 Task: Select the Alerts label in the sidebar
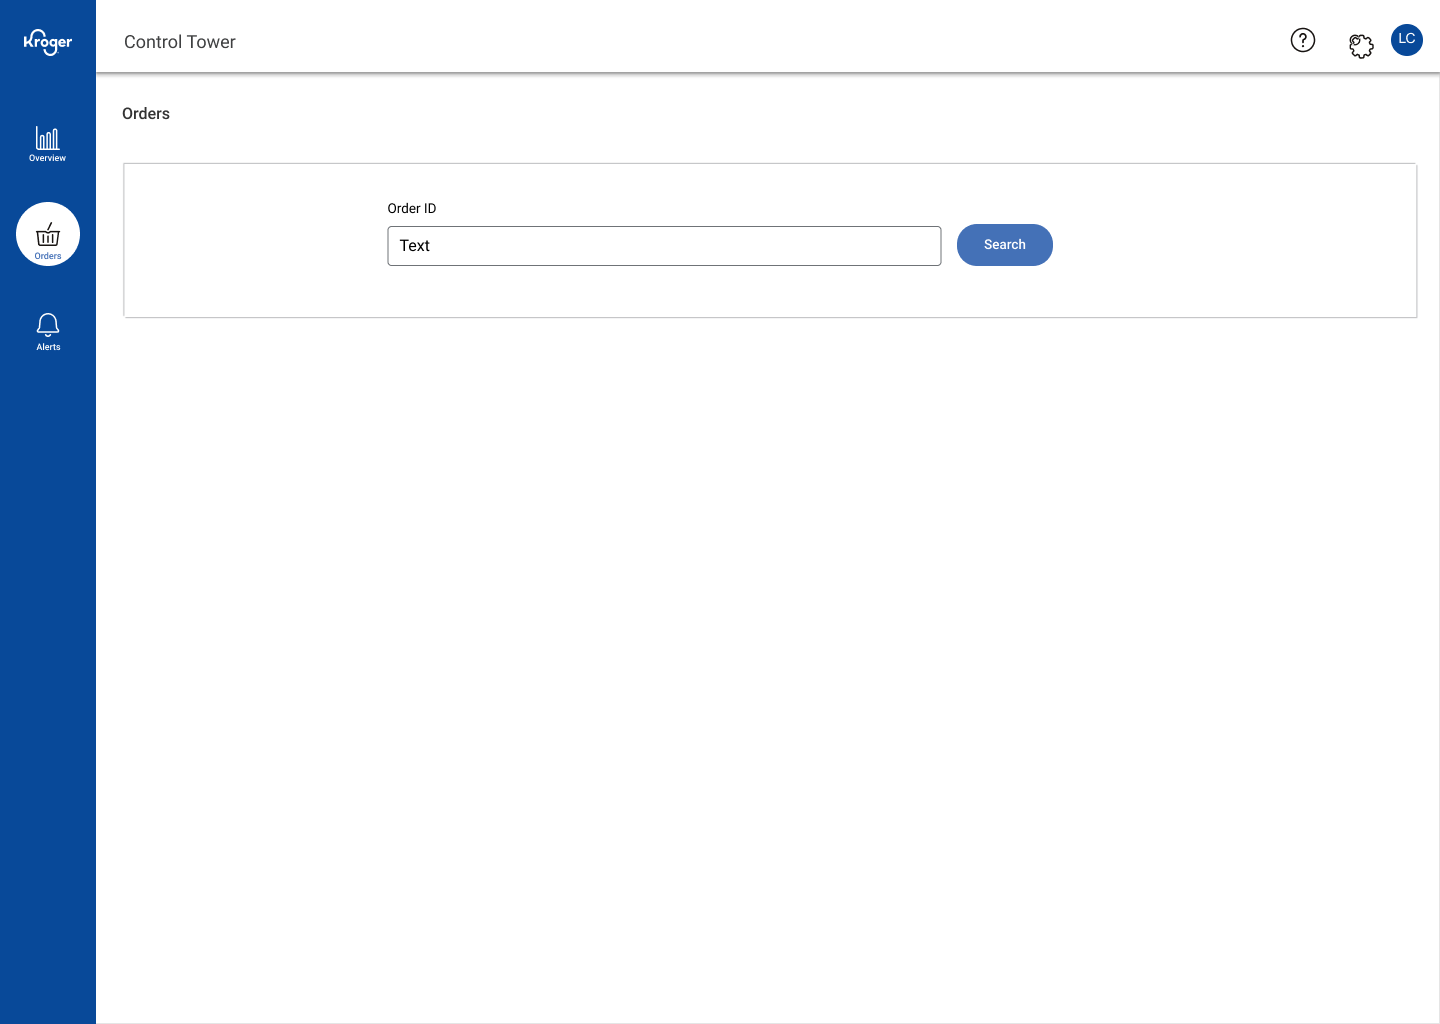pyautogui.click(x=48, y=347)
